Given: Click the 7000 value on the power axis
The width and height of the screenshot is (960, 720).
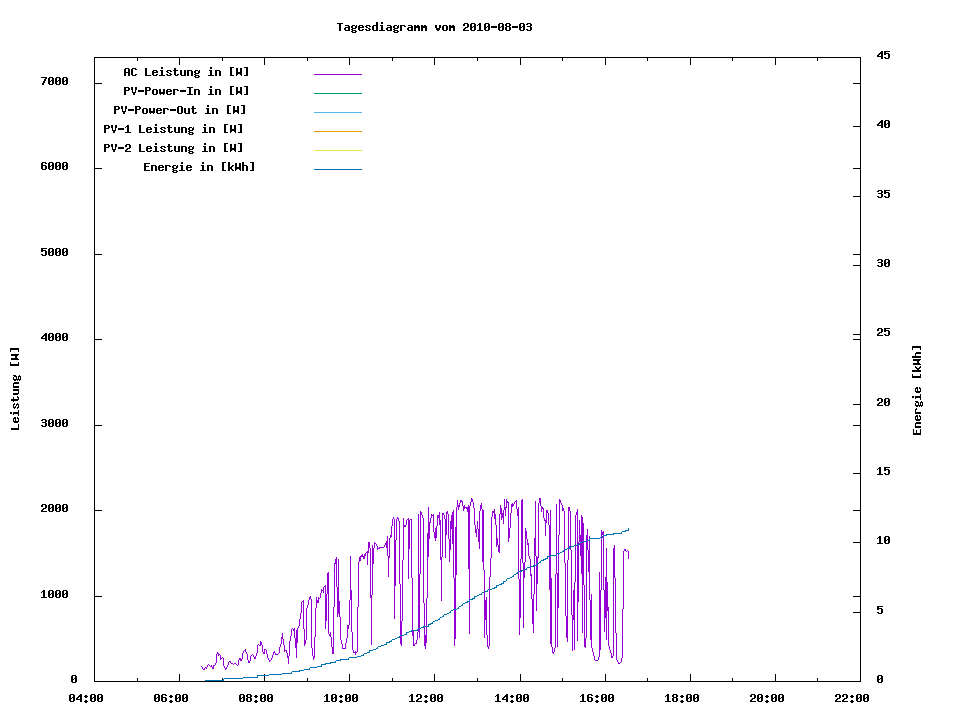Looking at the screenshot, I should (54, 81).
